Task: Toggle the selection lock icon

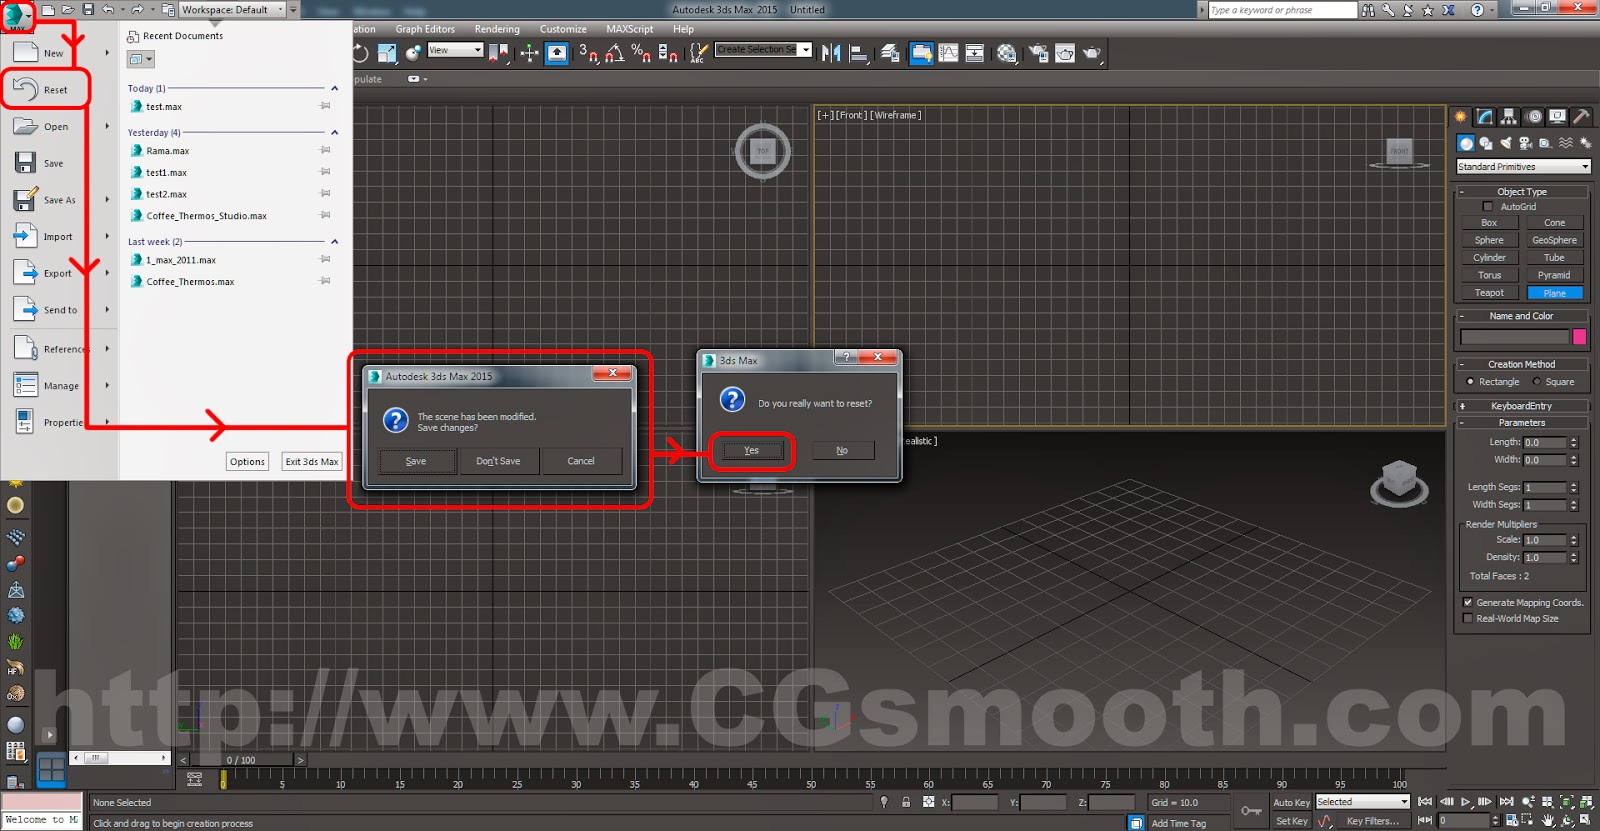Action: [x=906, y=802]
